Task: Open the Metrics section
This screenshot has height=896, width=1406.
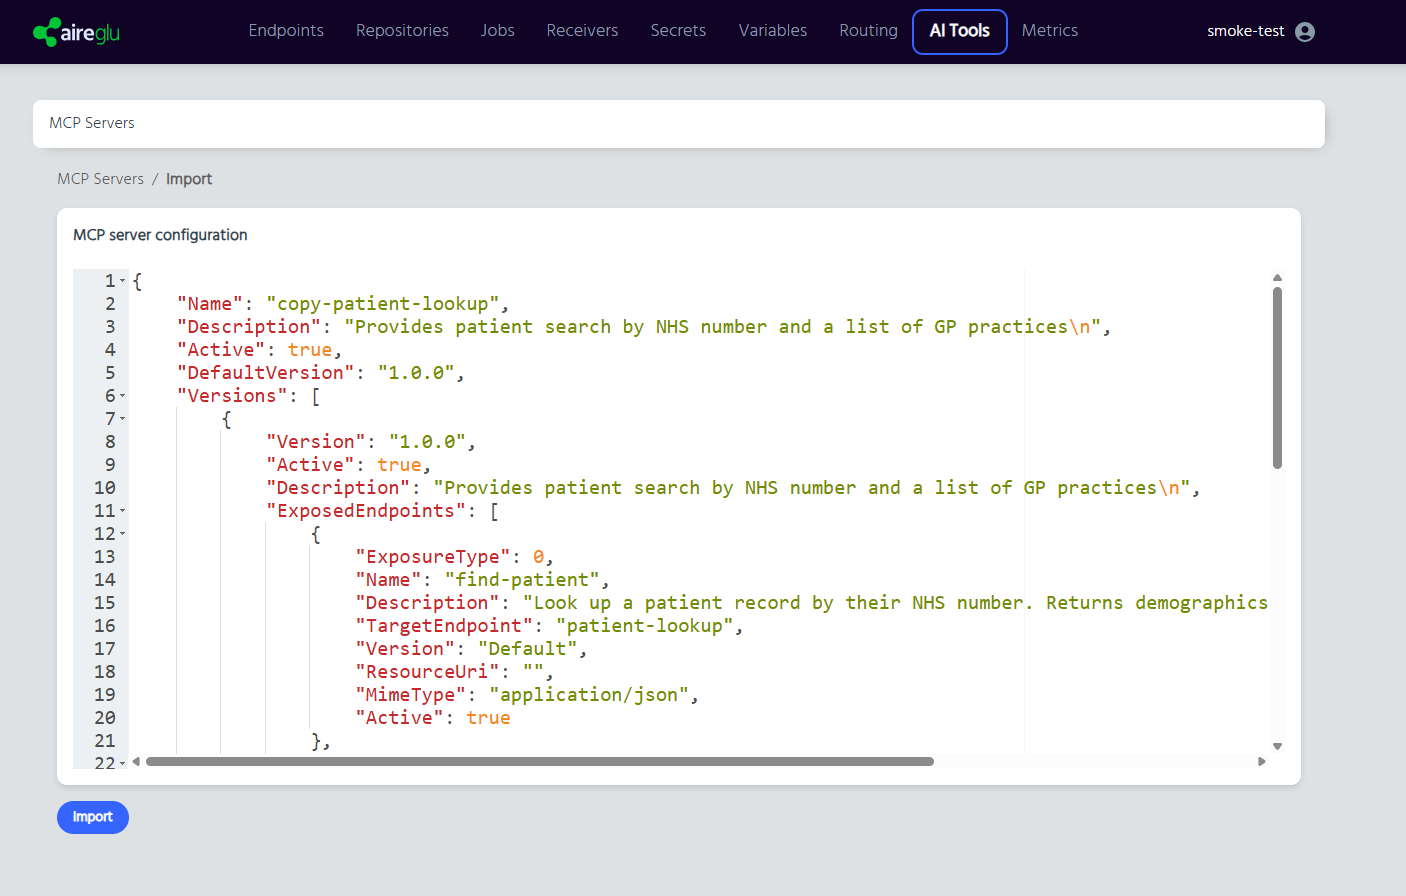Action: point(1049,31)
